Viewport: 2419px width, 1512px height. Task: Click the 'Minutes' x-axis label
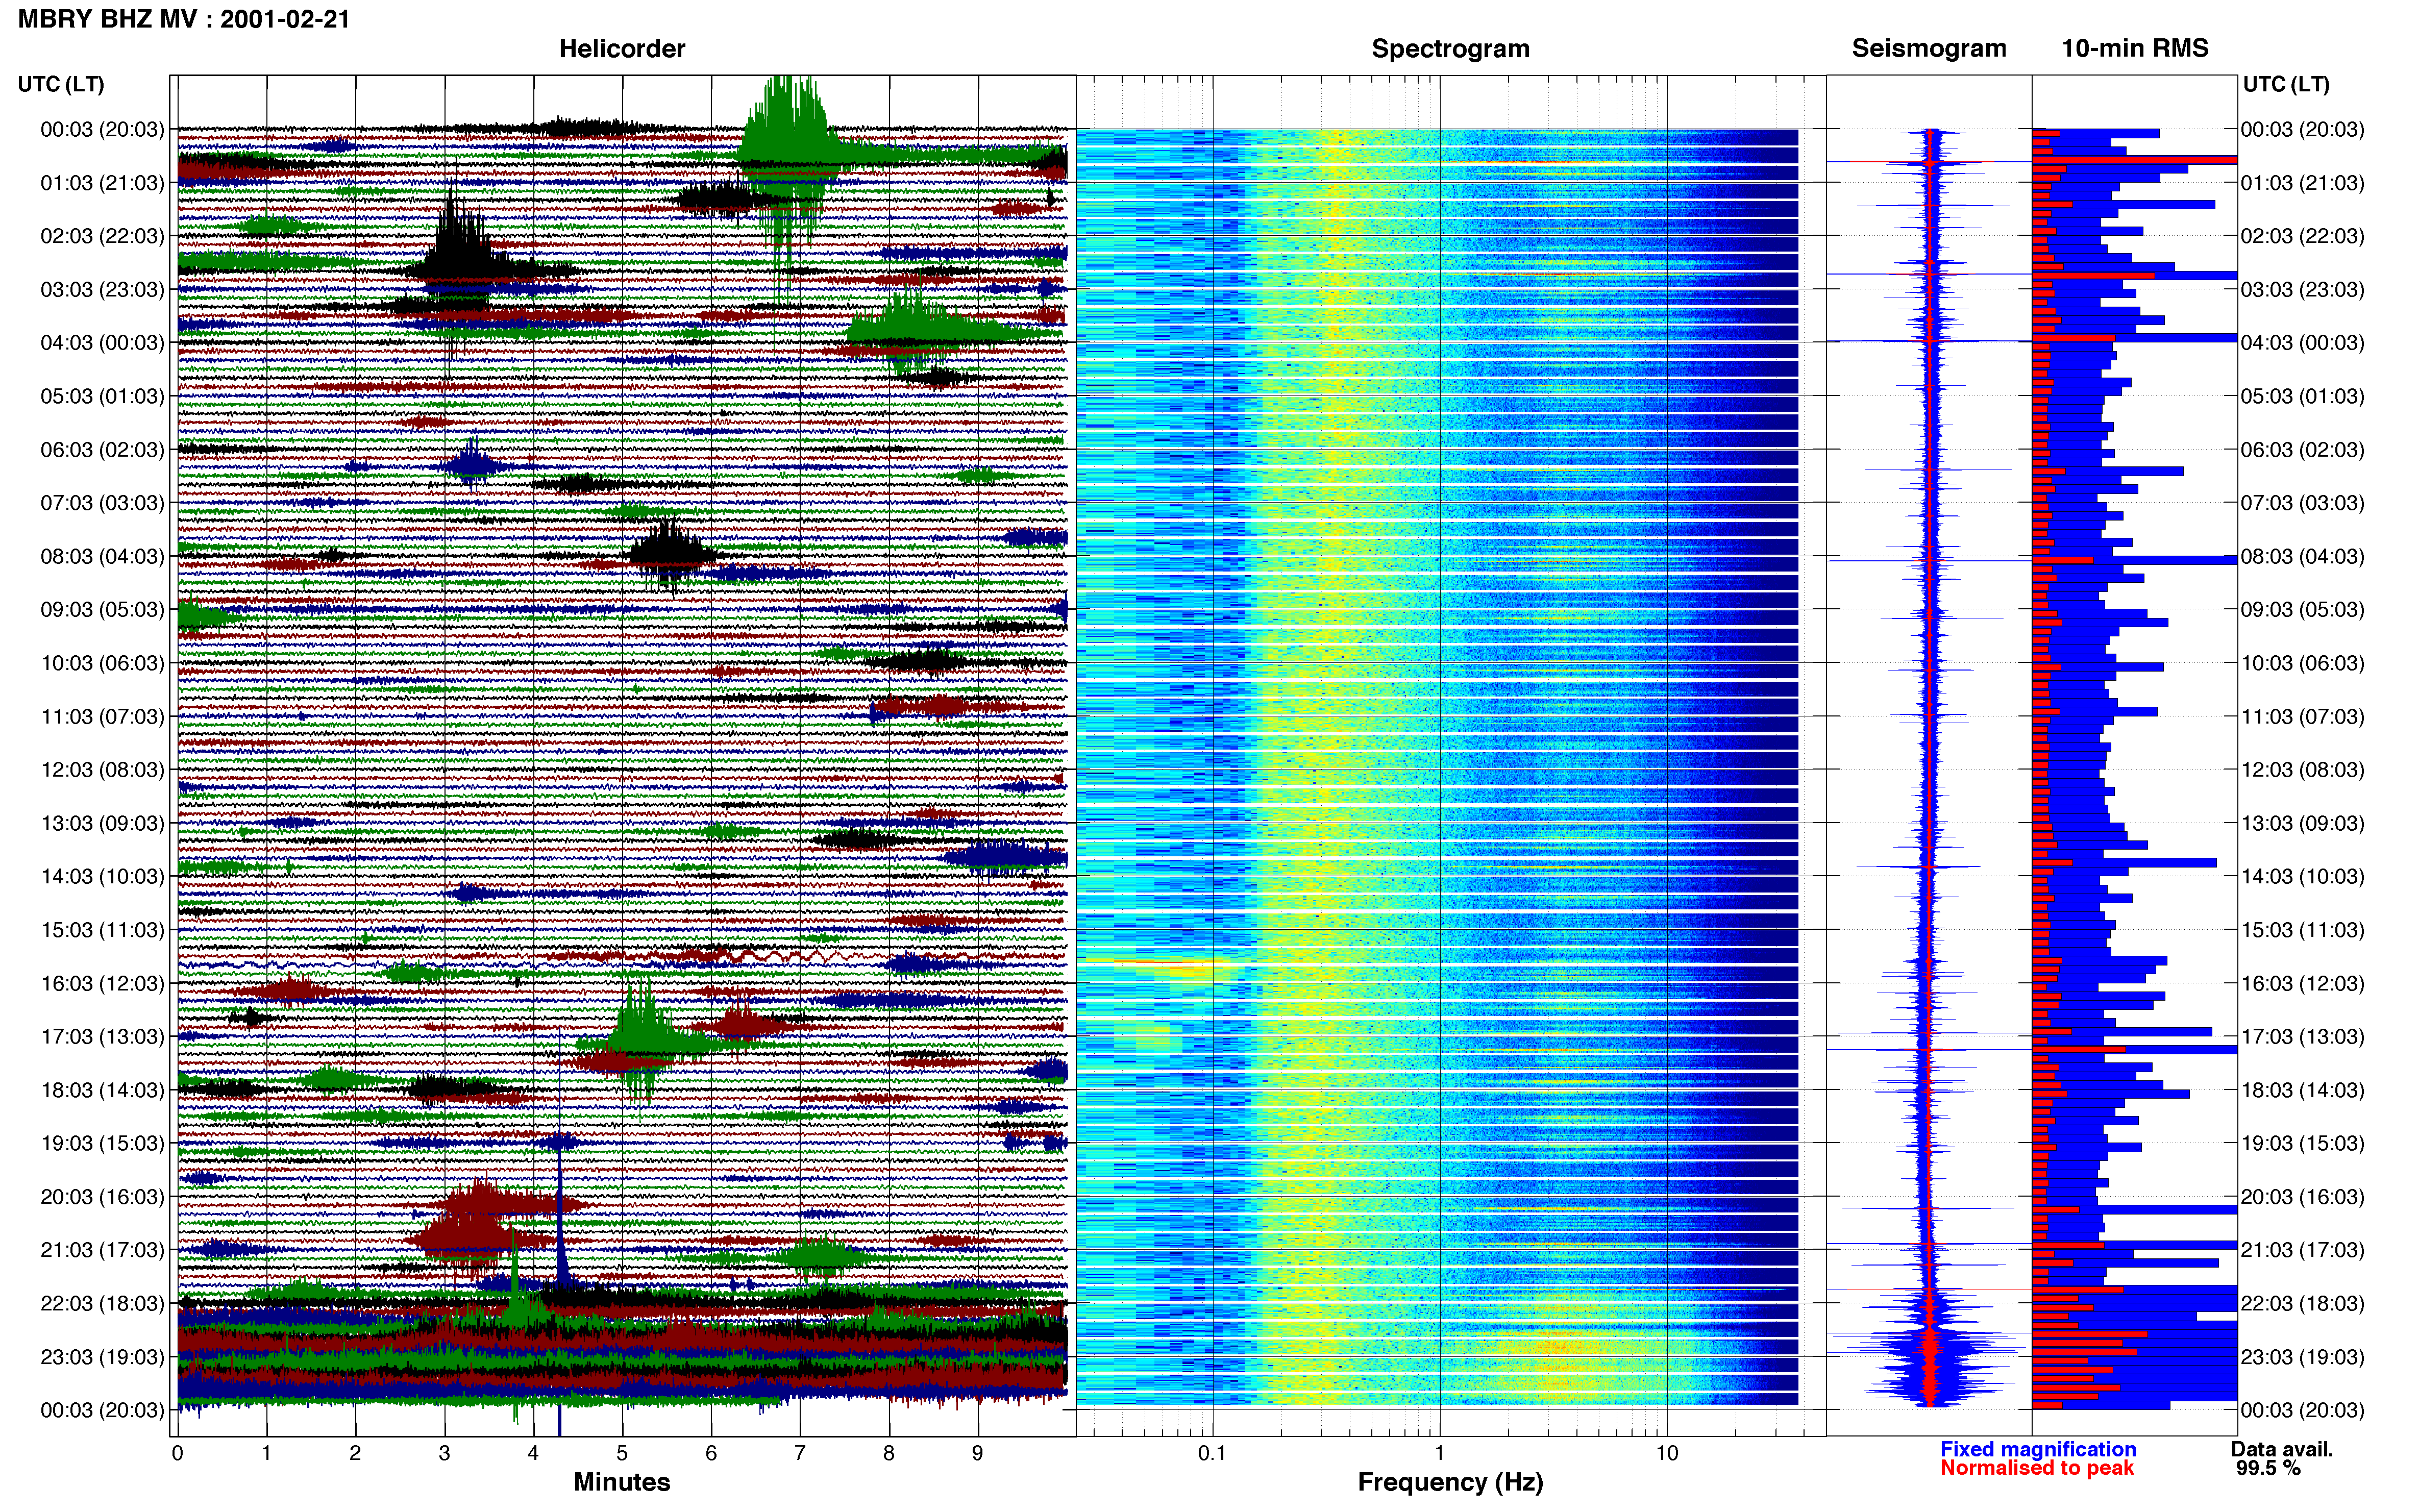pyautogui.click(x=622, y=1481)
